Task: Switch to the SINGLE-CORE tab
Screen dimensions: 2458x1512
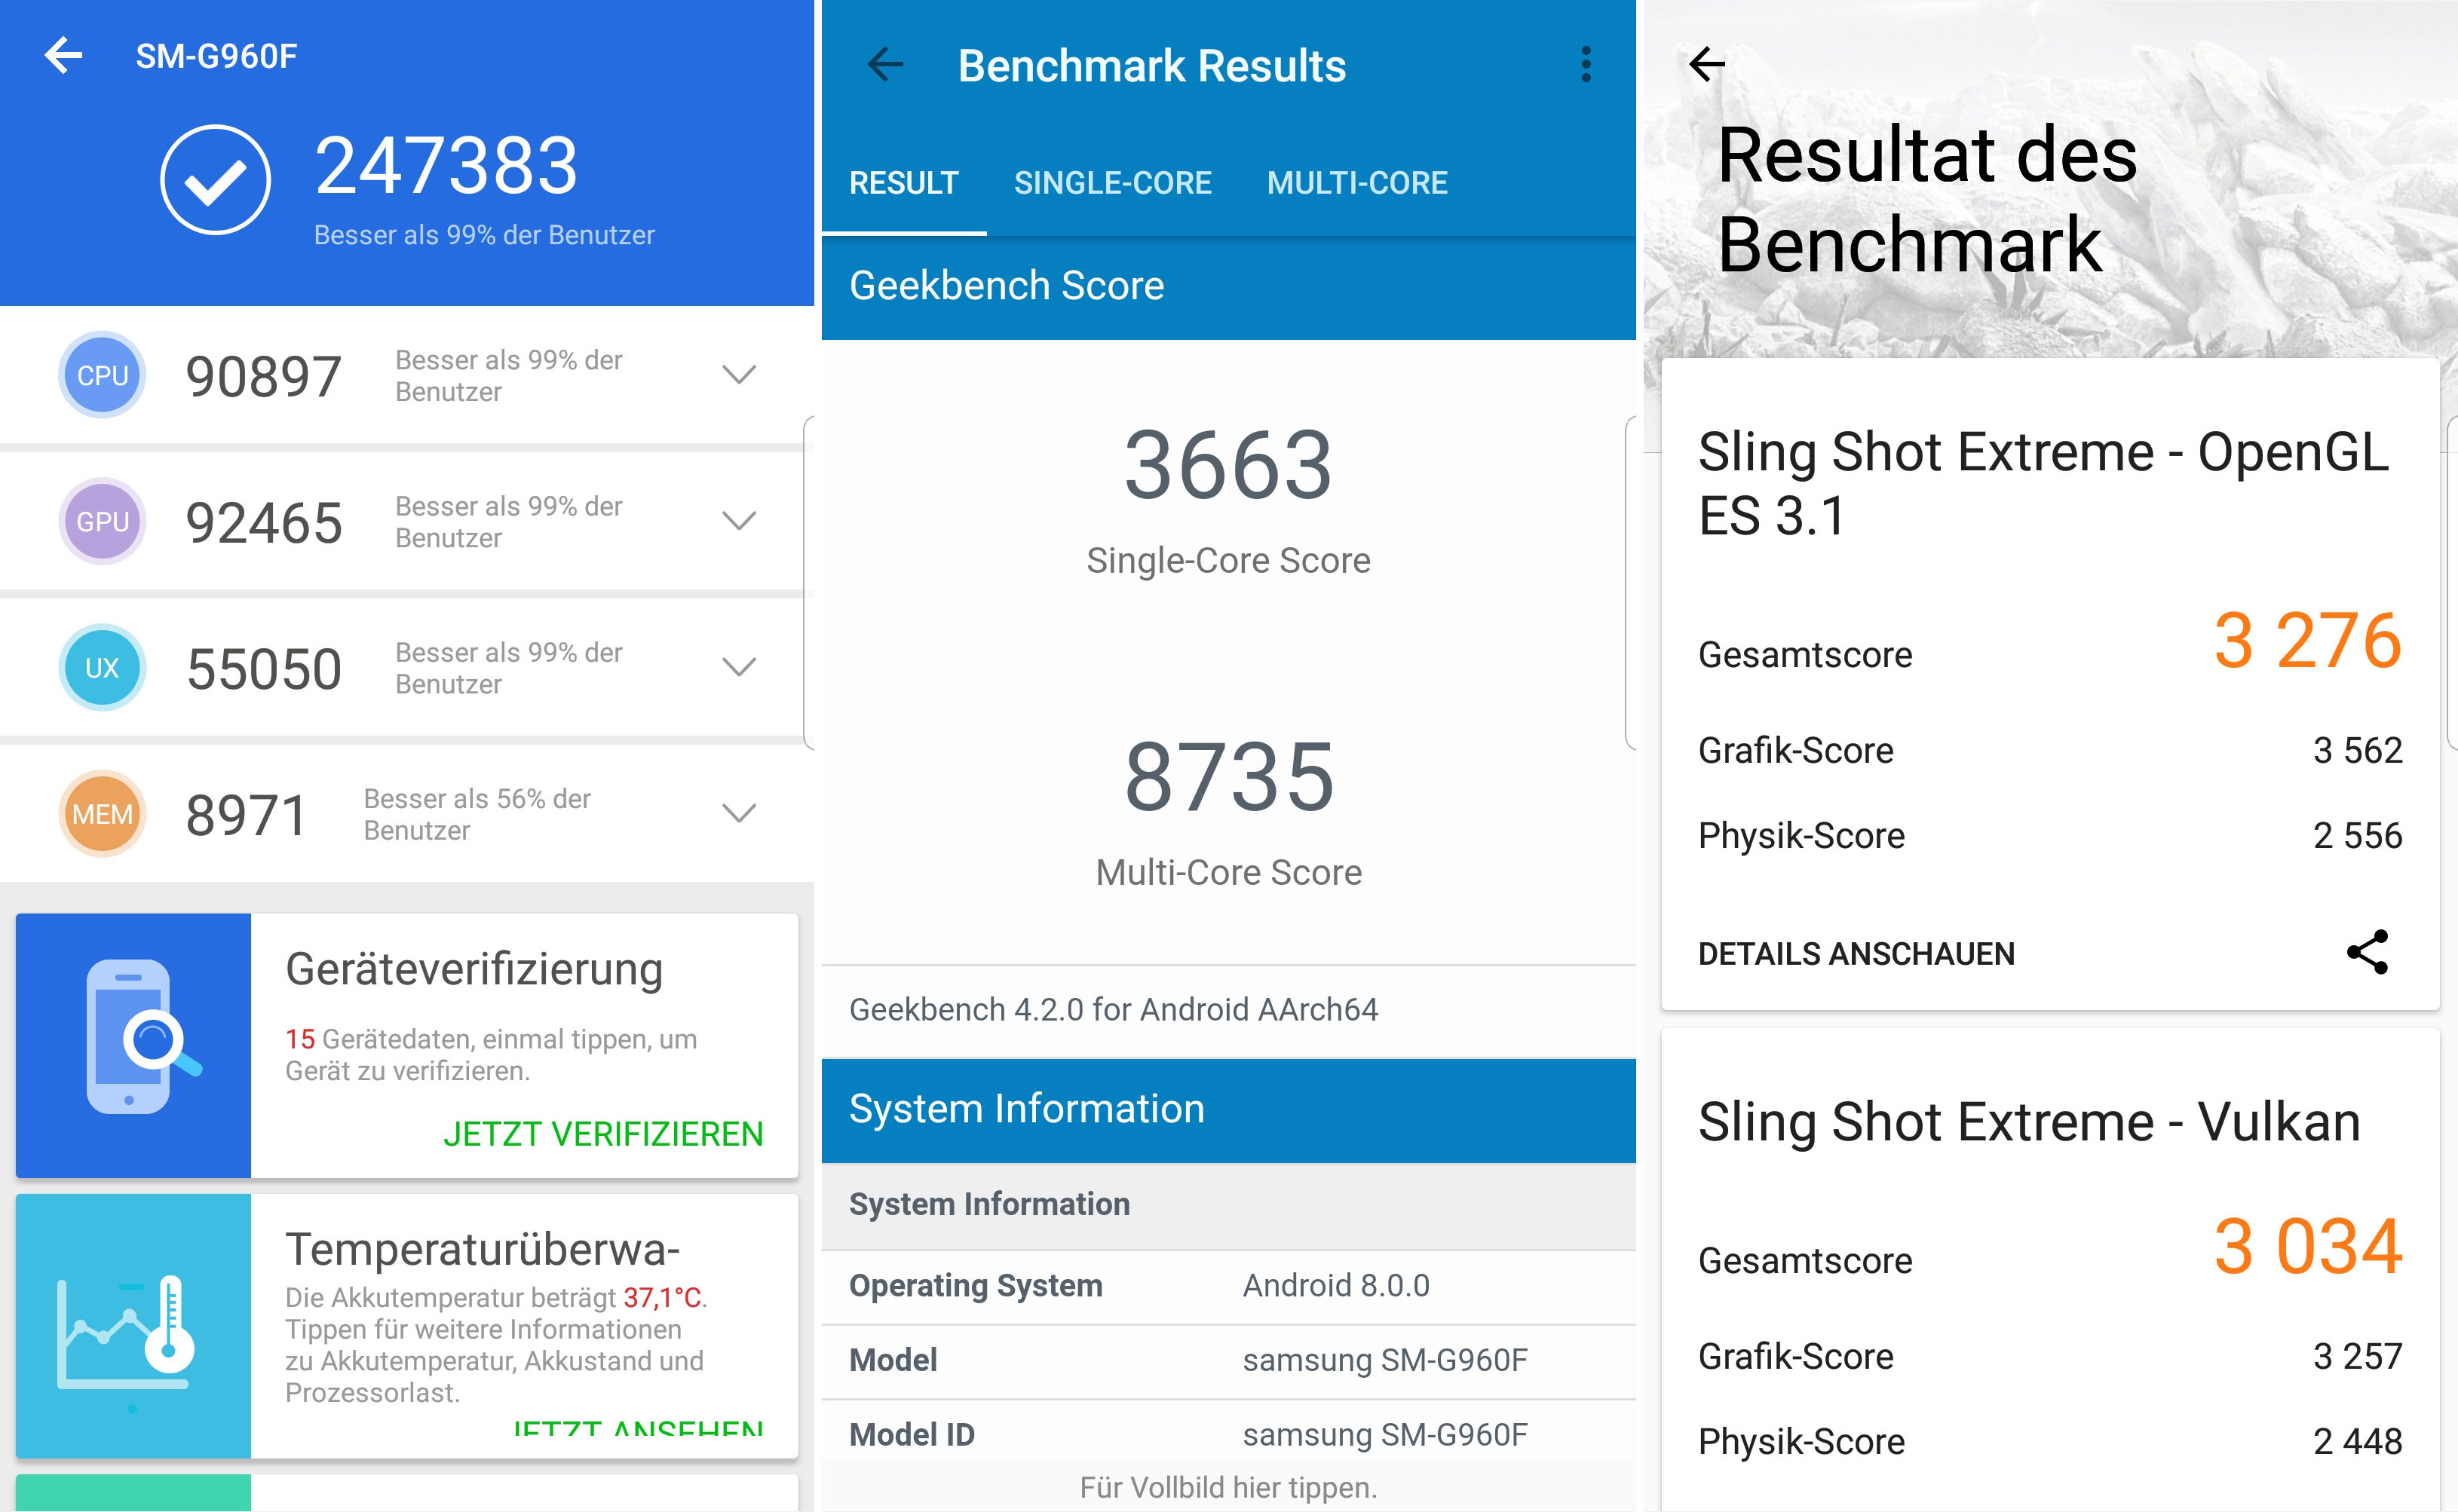Action: pyautogui.click(x=1112, y=183)
